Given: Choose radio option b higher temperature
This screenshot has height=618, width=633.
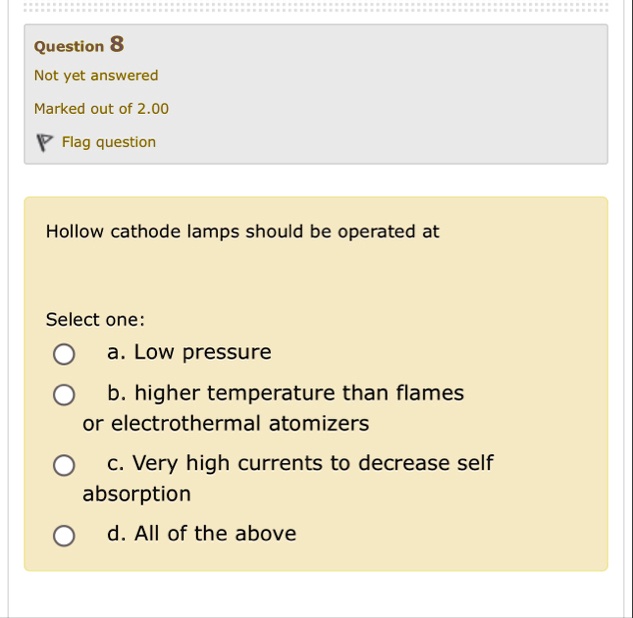Looking at the screenshot, I should click(64, 394).
